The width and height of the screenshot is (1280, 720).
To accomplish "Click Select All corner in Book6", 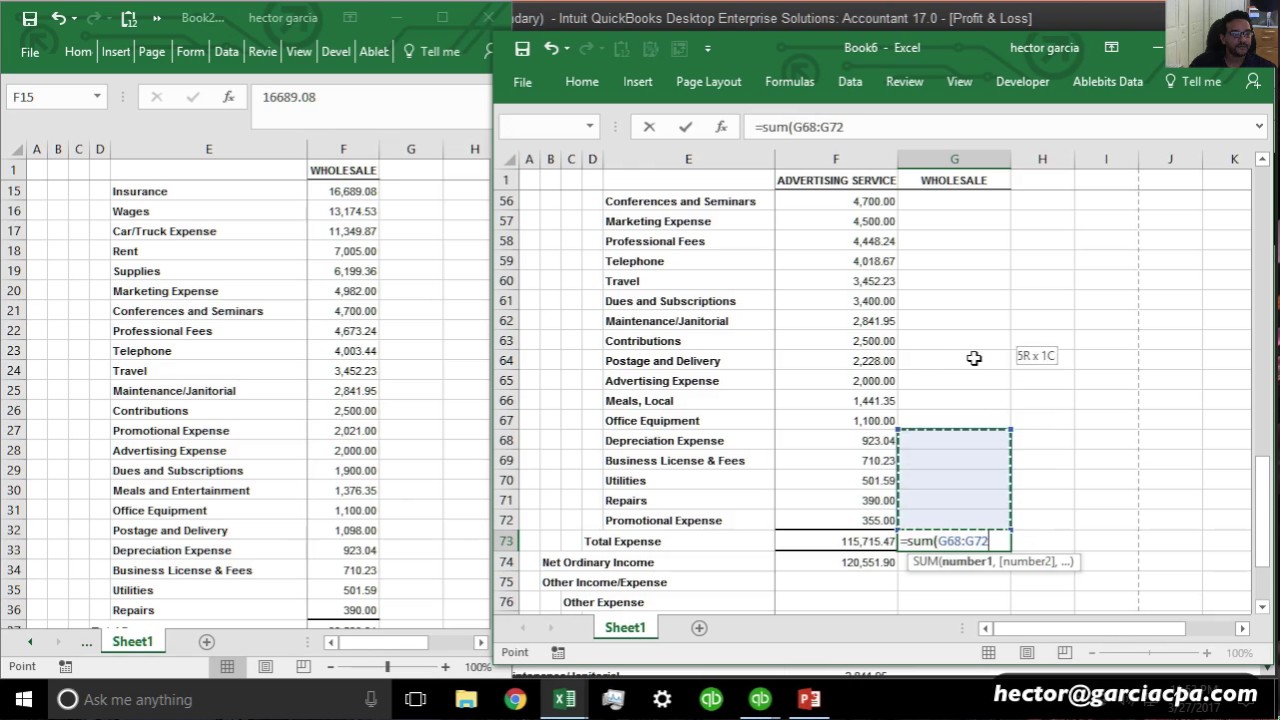I will 506,159.
